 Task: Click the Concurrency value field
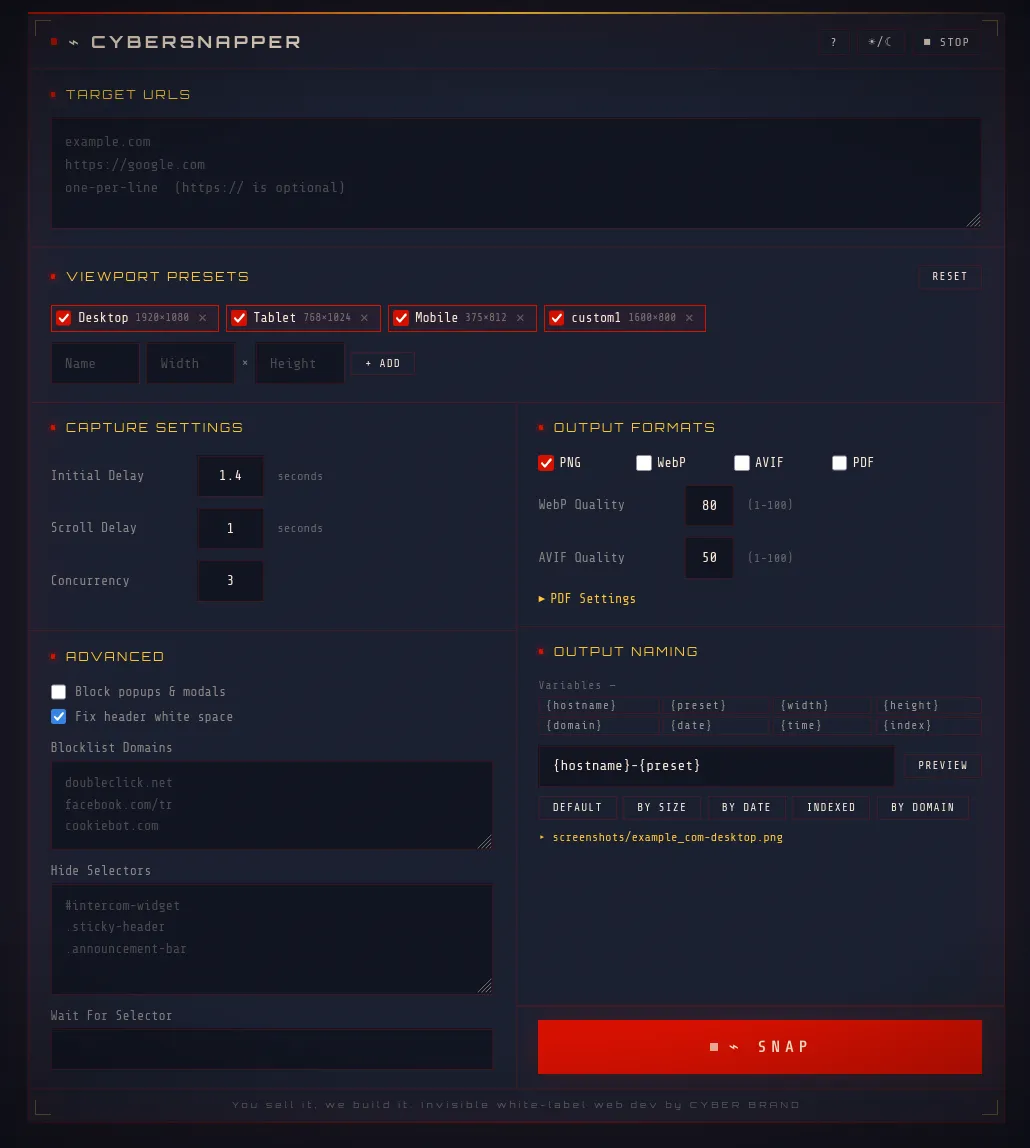230,581
